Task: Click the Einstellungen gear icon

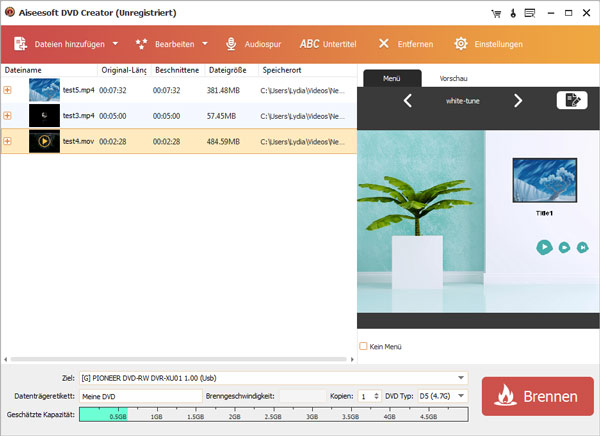Action: (x=461, y=44)
